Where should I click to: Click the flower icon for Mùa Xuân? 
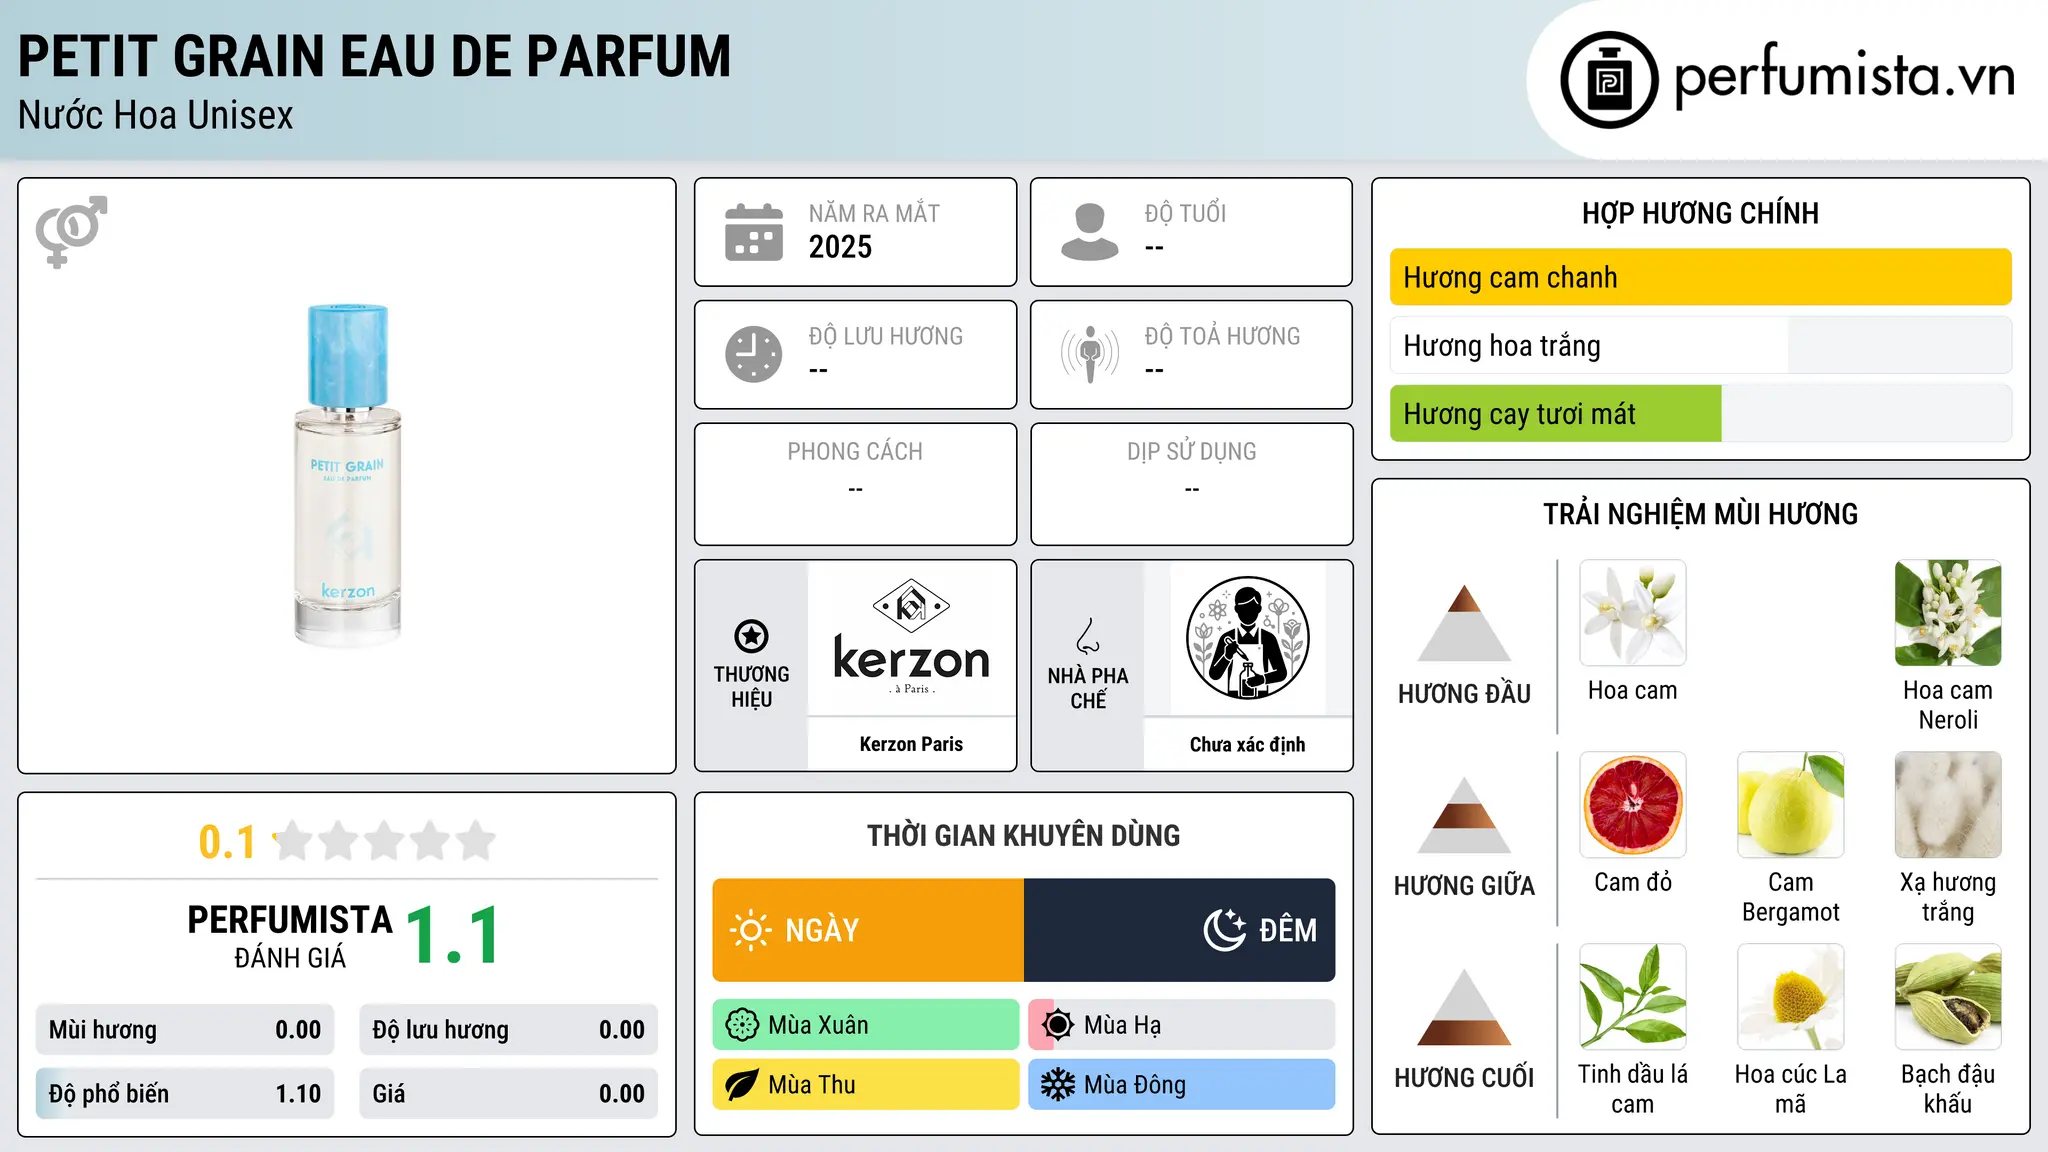pyautogui.click(x=742, y=1025)
